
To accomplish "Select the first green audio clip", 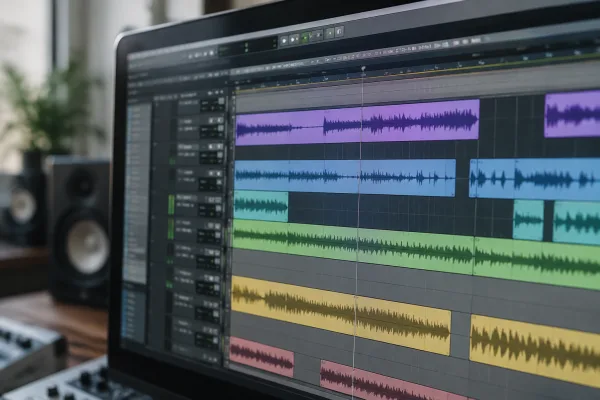I will [x=353, y=247].
